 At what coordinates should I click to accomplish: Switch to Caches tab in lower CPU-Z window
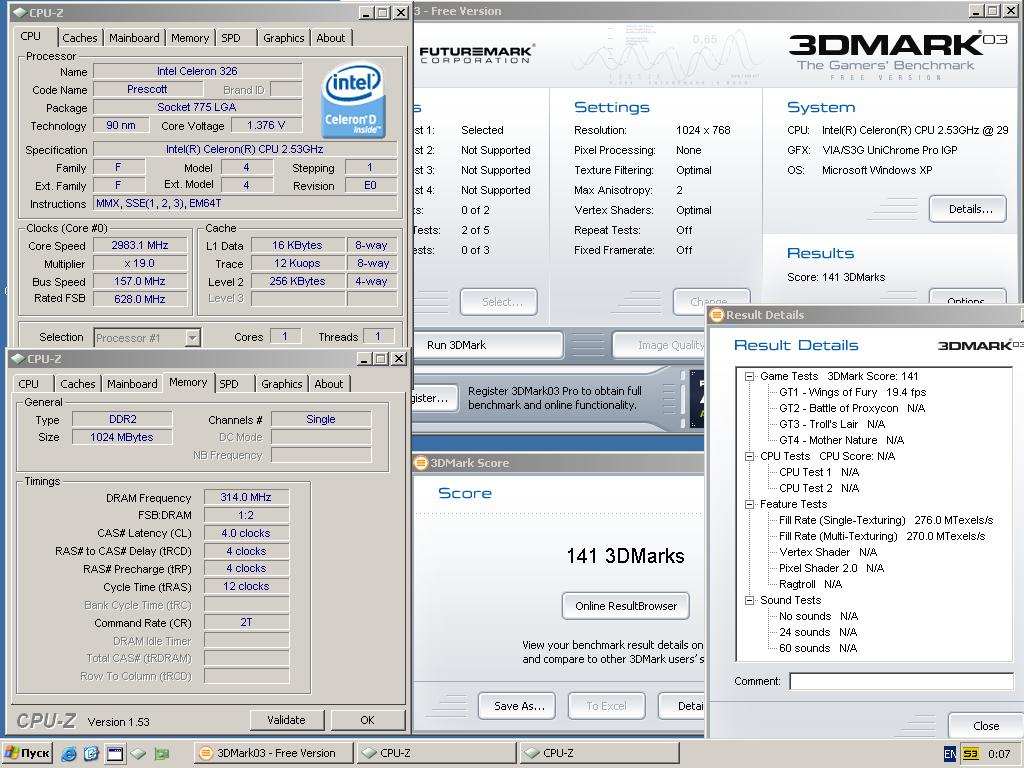pyautogui.click(x=78, y=384)
